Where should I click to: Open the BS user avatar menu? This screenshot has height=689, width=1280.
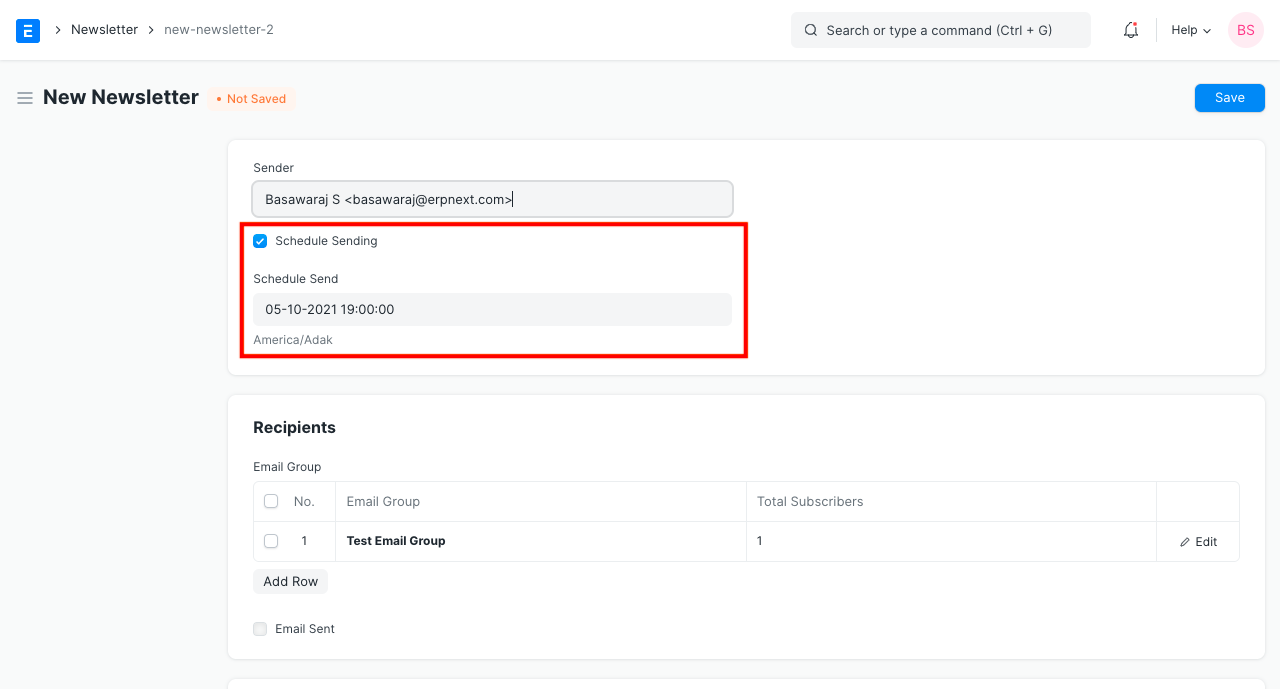(1245, 30)
